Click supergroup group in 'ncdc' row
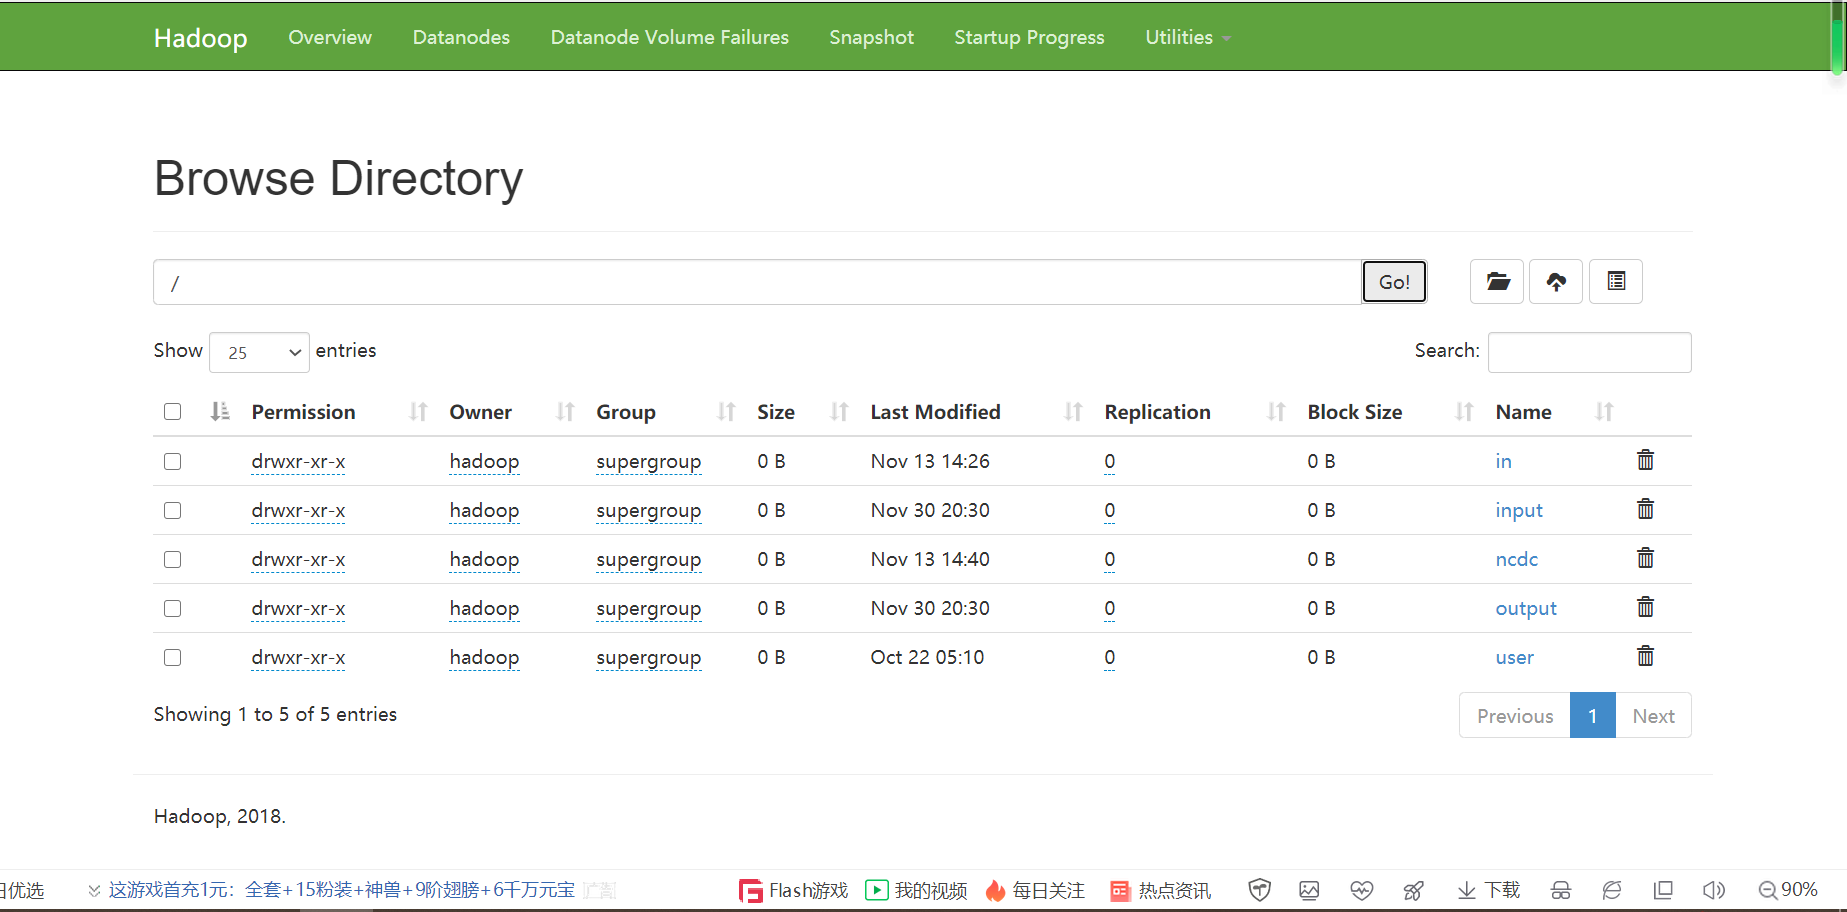The width and height of the screenshot is (1847, 912). 648,559
